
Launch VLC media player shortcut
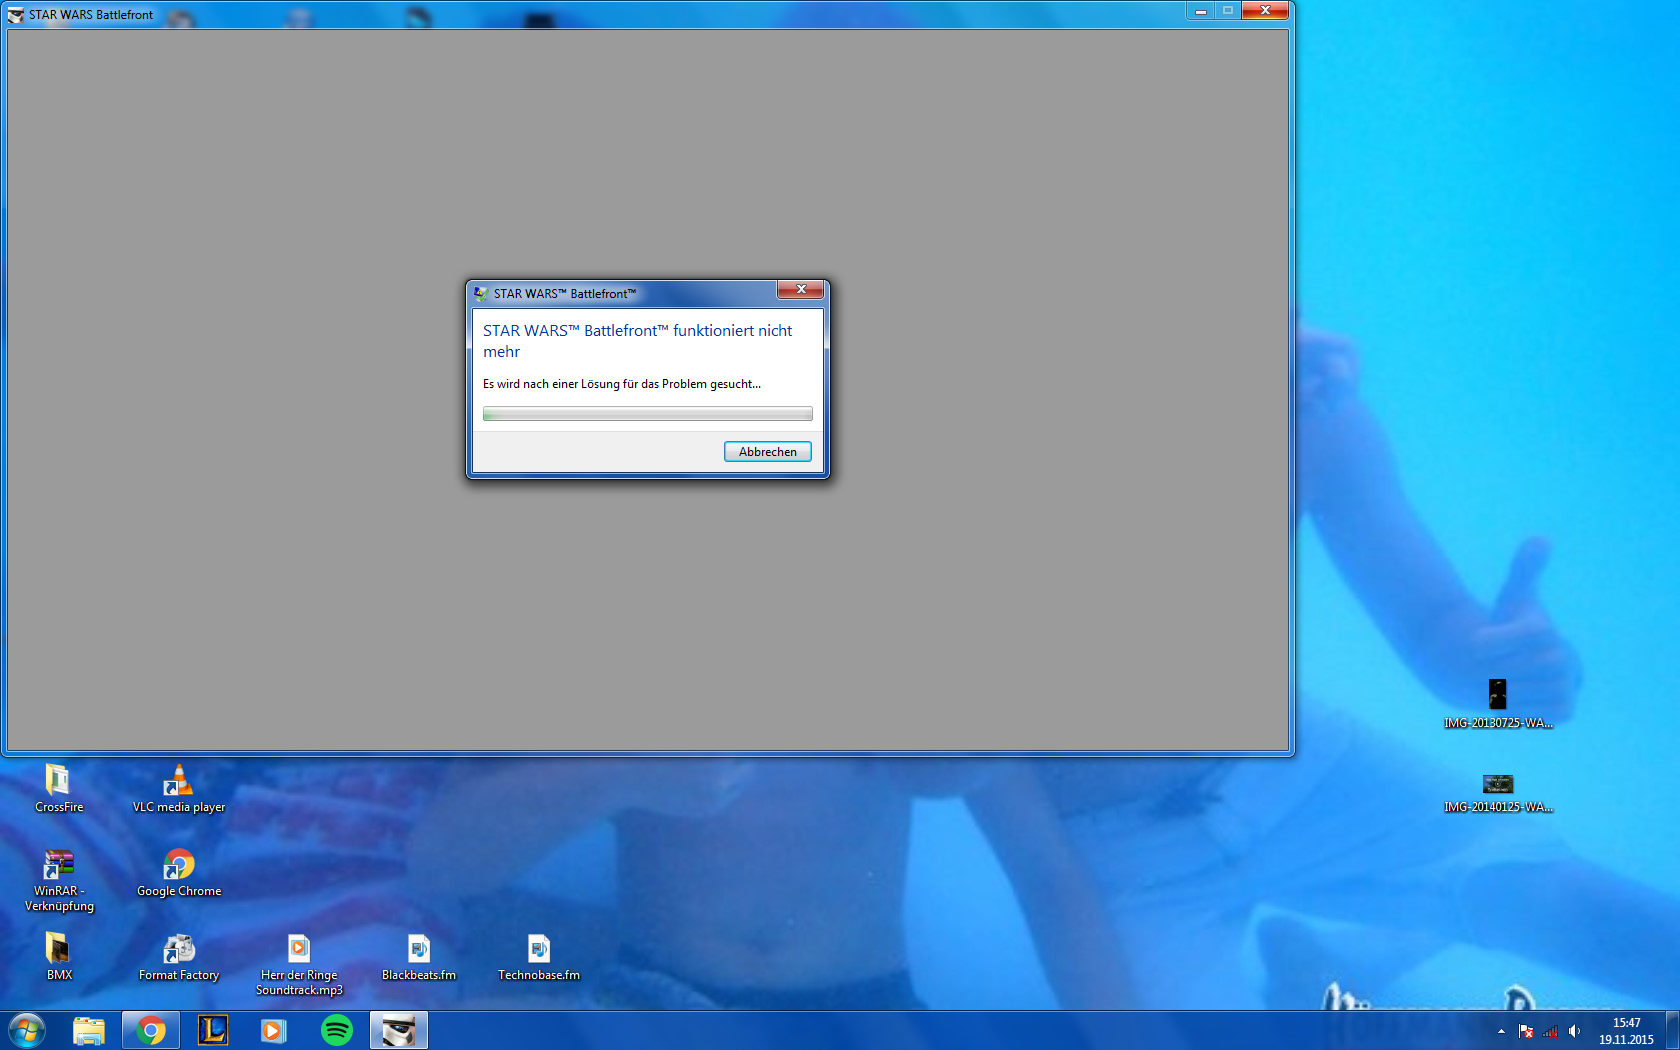pyautogui.click(x=179, y=788)
